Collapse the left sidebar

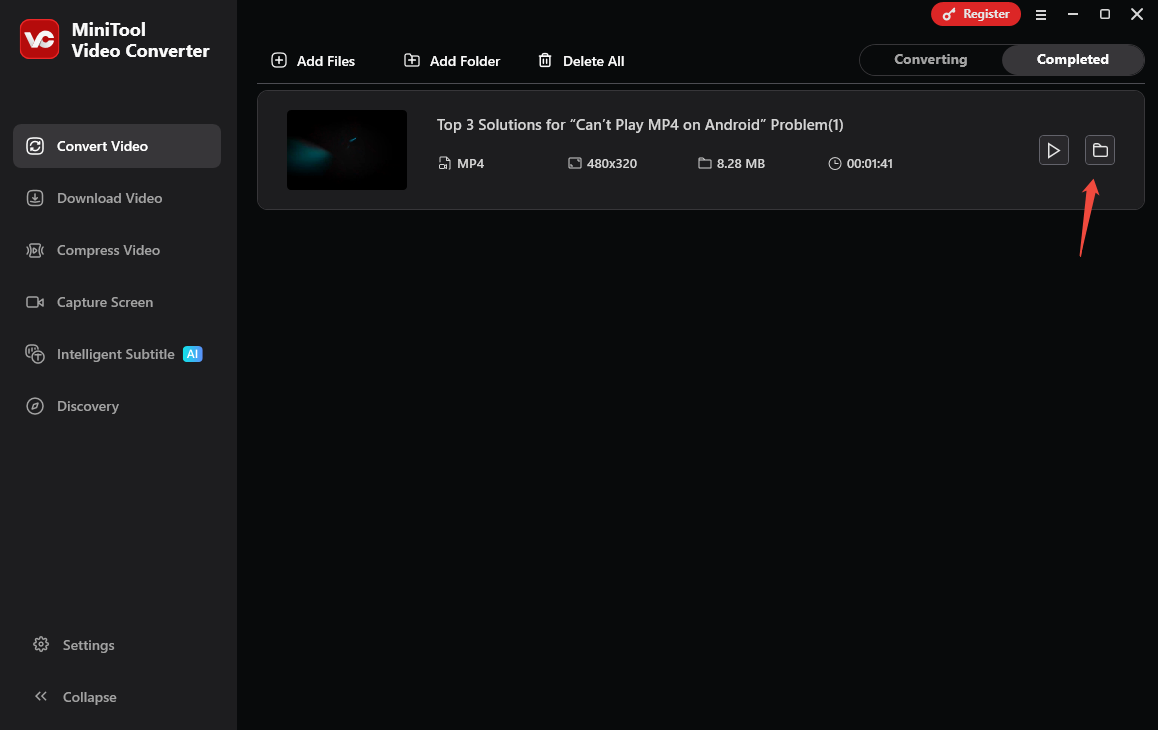coord(42,697)
